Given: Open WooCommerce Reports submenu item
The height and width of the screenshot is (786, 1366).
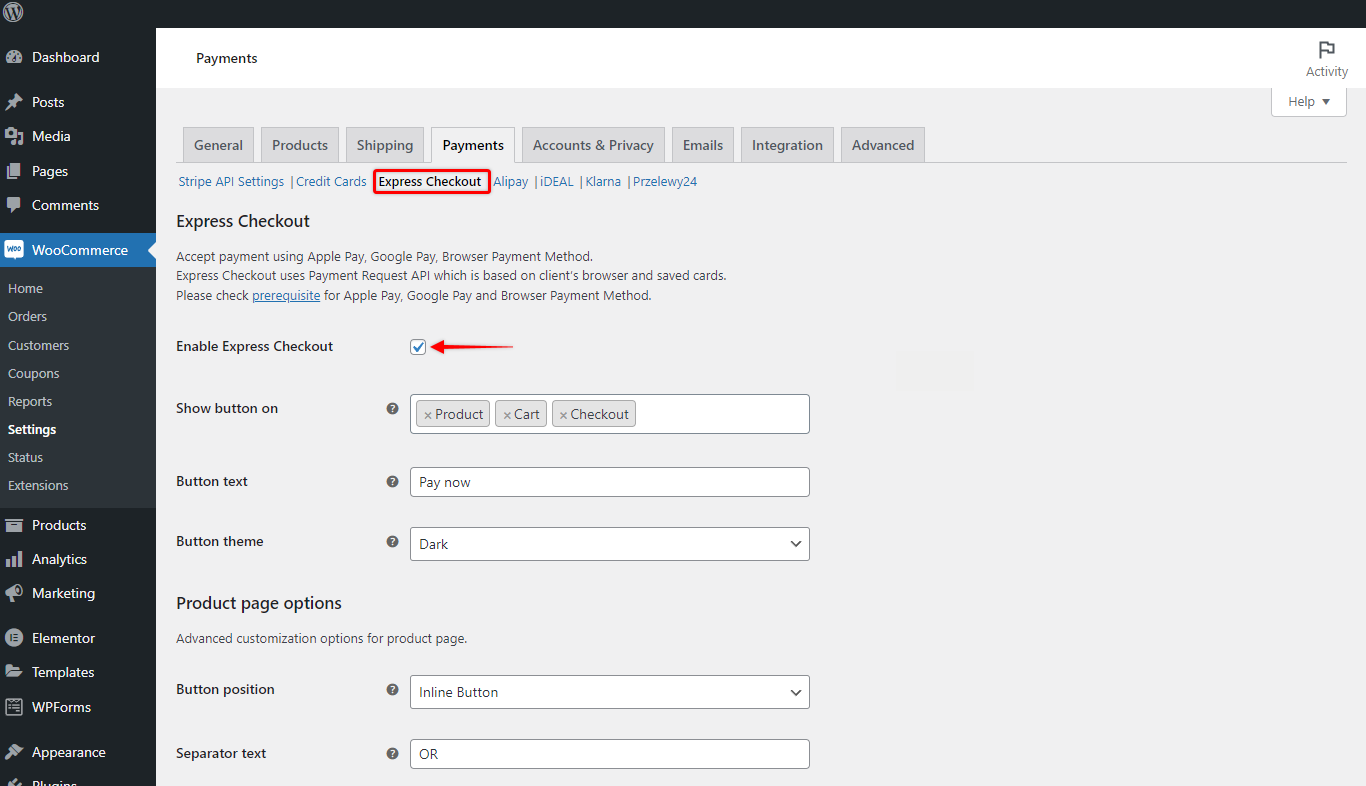Looking at the screenshot, I should pyautogui.click(x=30, y=401).
